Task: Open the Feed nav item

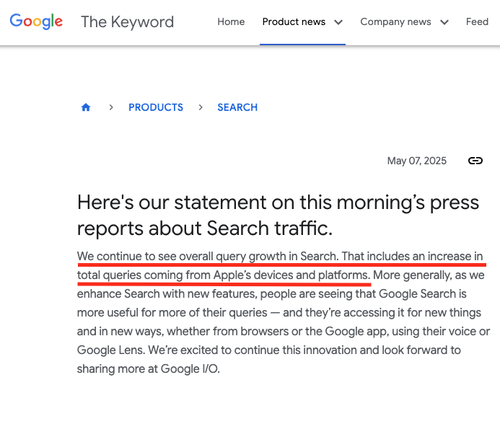Action: (477, 22)
